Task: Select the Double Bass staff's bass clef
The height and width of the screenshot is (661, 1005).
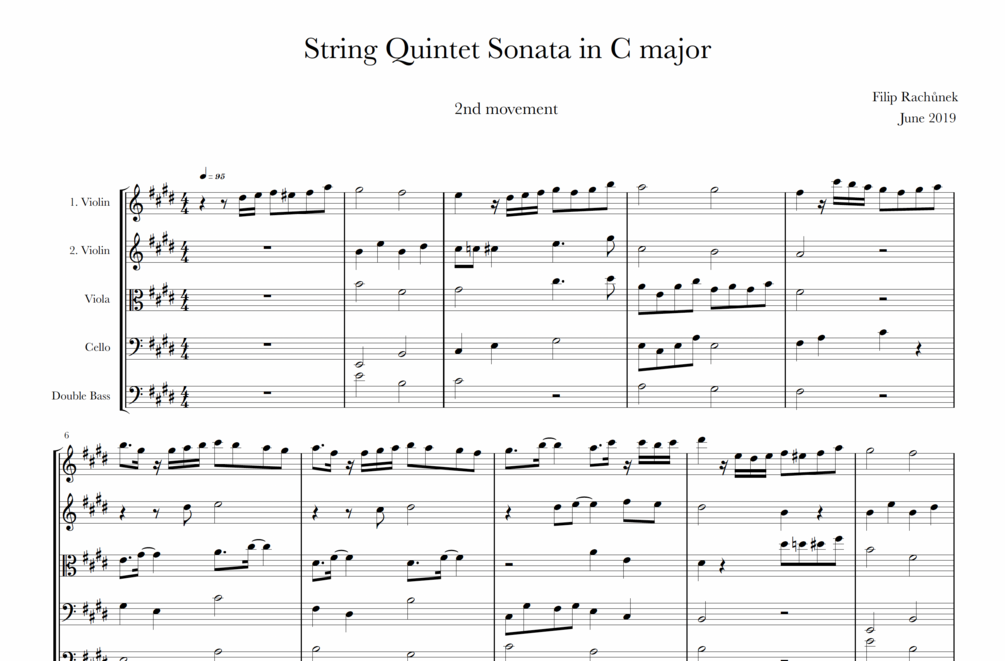Action: [137, 395]
